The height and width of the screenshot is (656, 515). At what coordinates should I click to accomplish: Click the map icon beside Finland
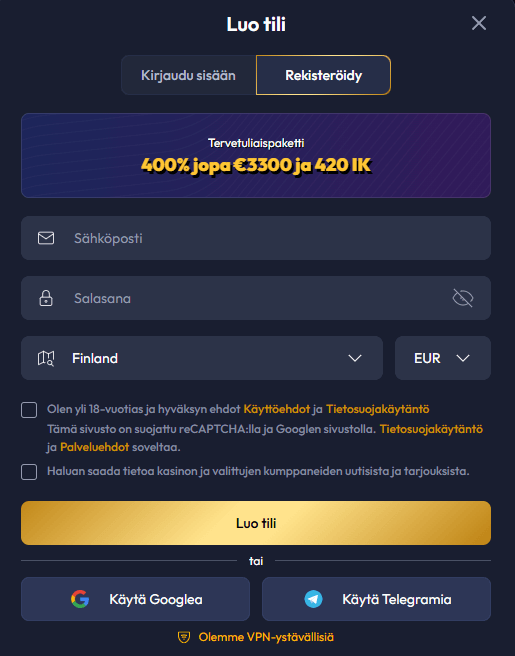click(46, 359)
